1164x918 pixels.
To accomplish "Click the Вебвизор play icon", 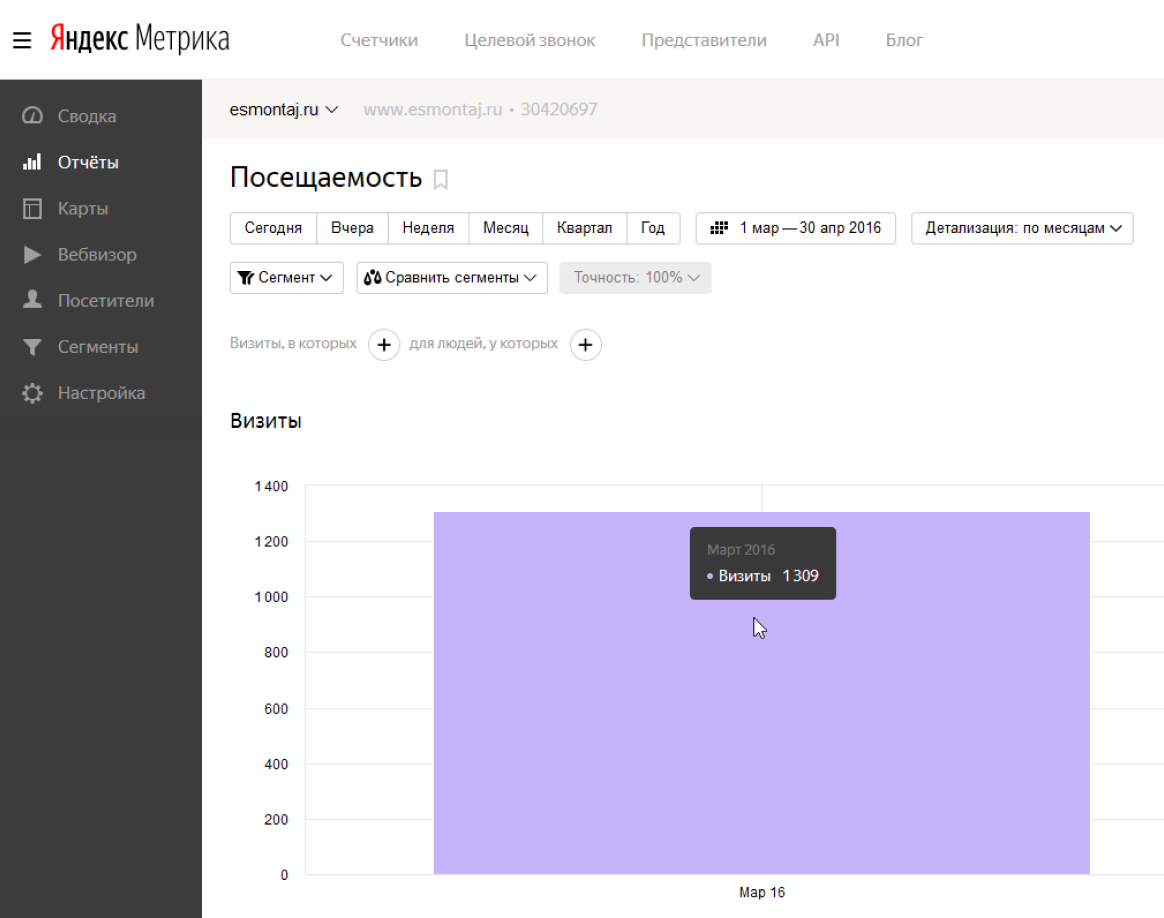I will [x=32, y=255].
